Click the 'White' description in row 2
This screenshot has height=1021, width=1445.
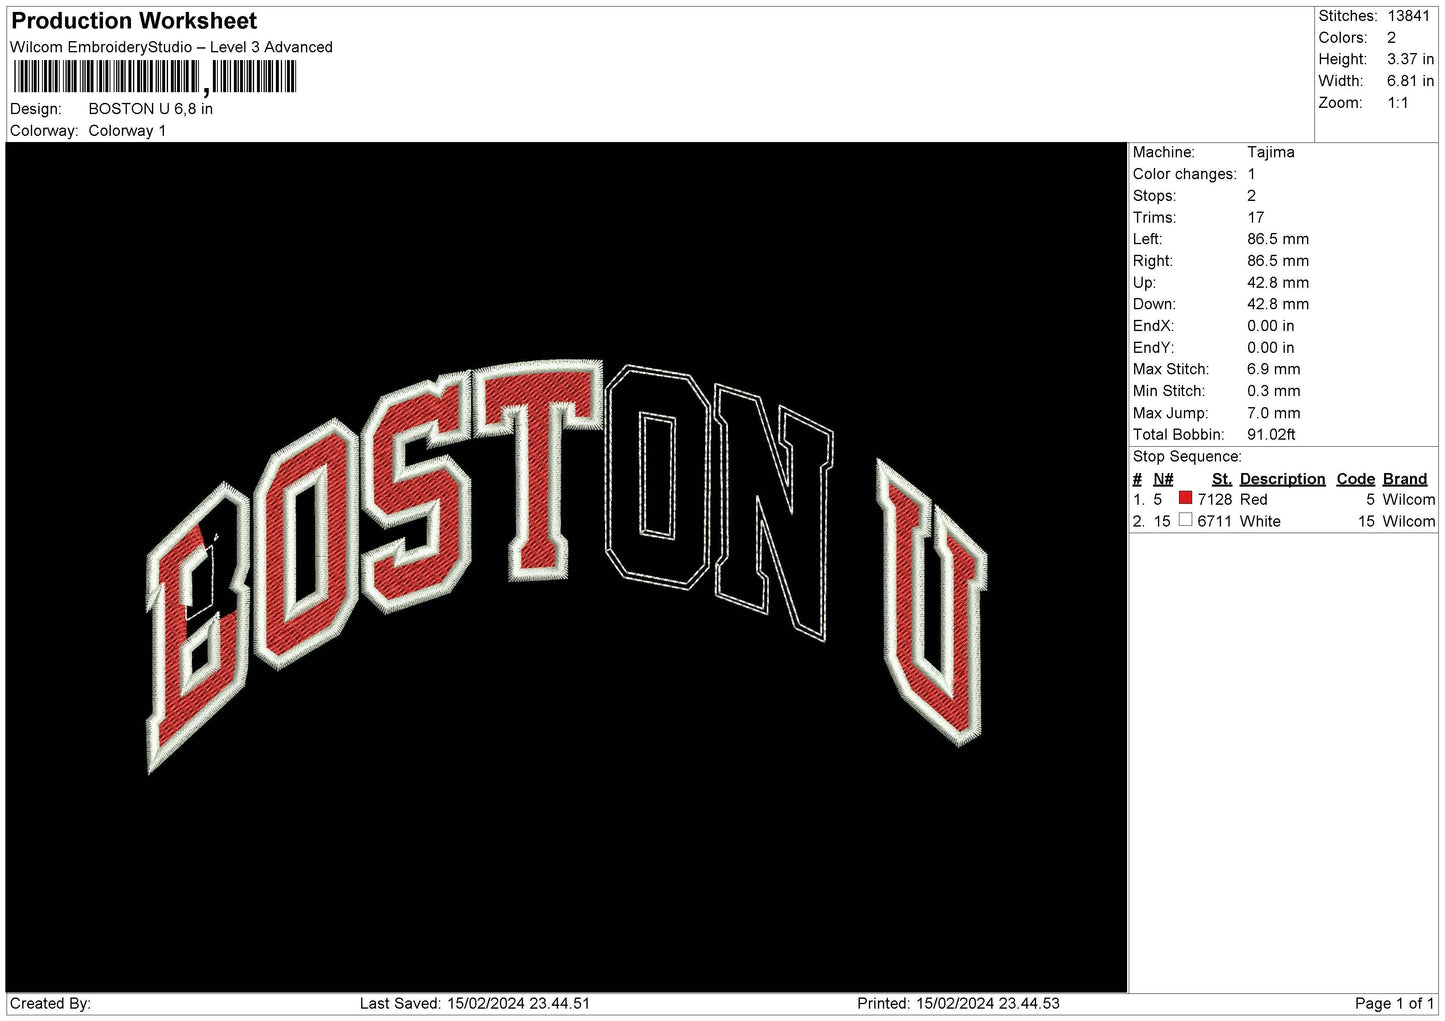coord(1260,521)
